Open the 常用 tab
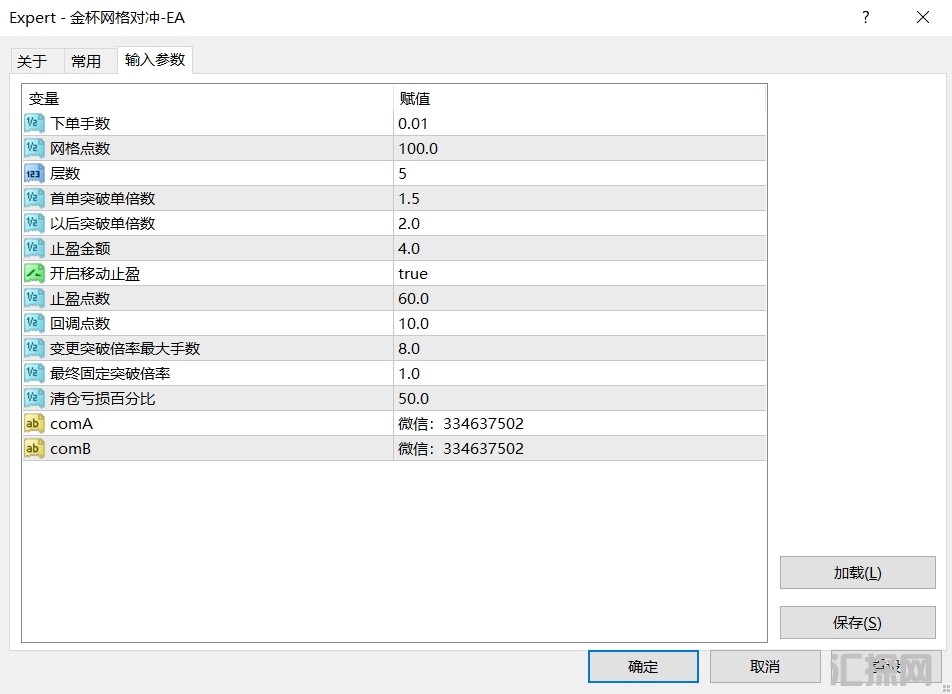952x694 pixels. point(86,61)
